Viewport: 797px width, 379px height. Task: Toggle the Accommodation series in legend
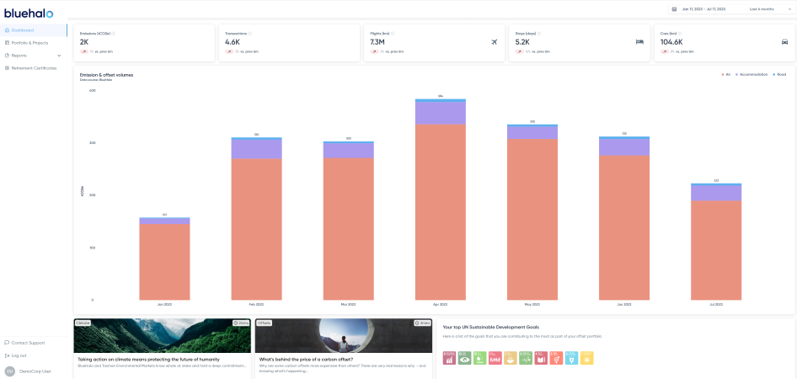[x=752, y=75]
